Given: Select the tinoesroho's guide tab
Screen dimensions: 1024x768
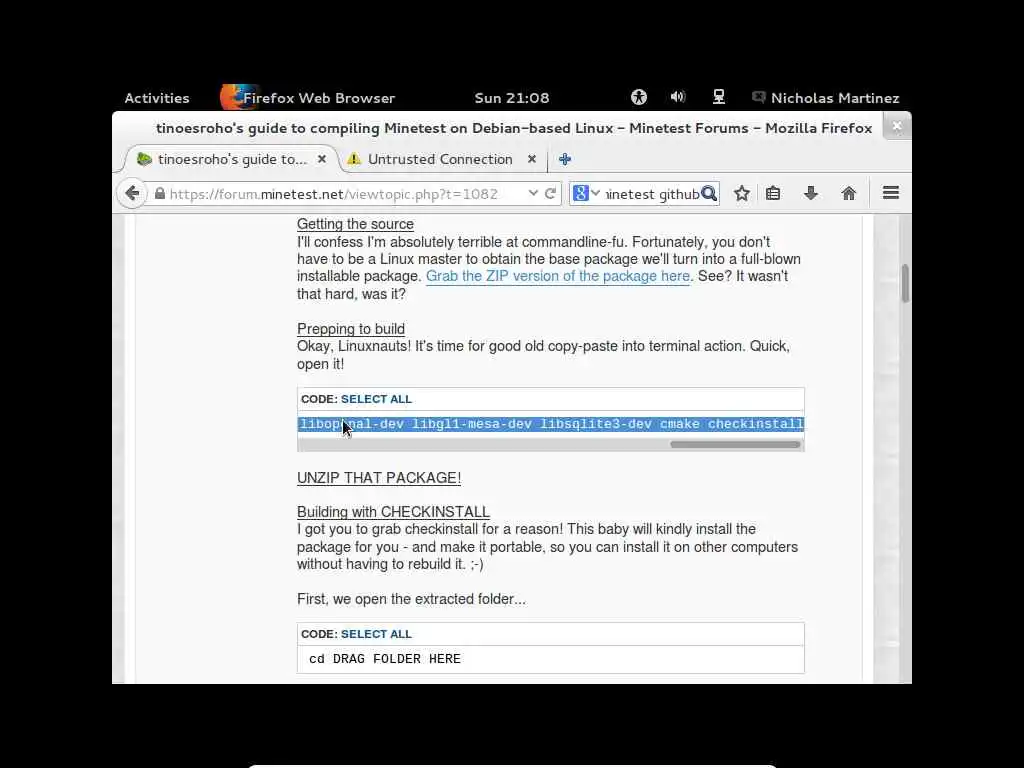Looking at the screenshot, I should click(x=232, y=159).
